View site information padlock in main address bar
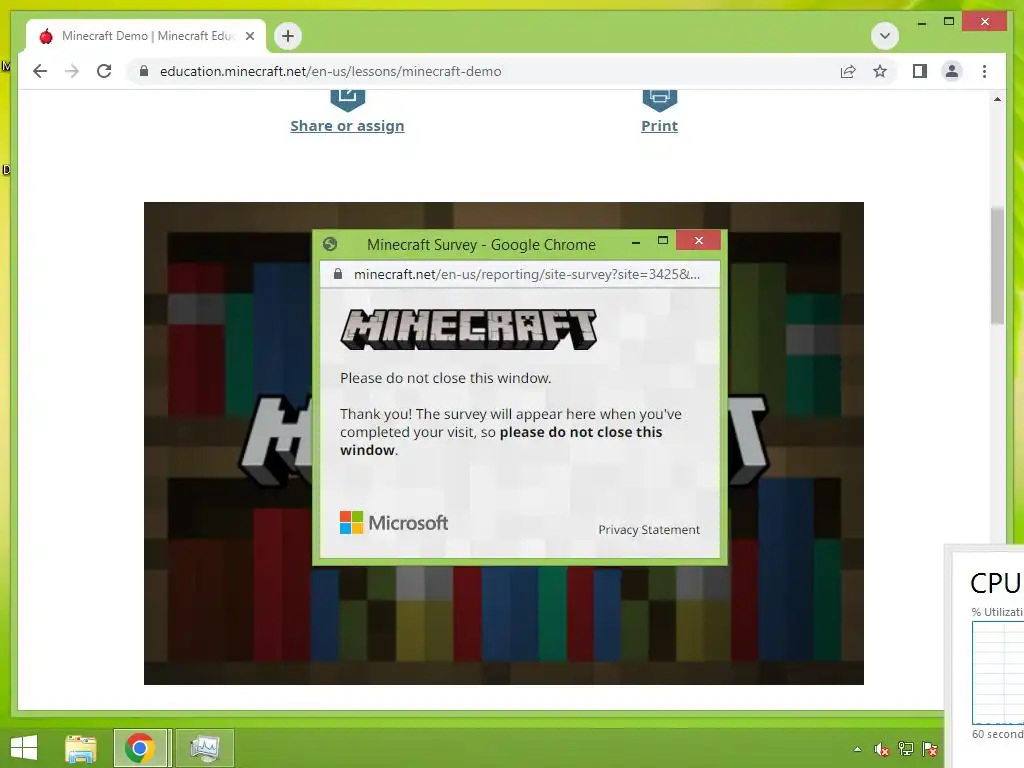Screen dimensions: 1024x768 coord(144,71)
